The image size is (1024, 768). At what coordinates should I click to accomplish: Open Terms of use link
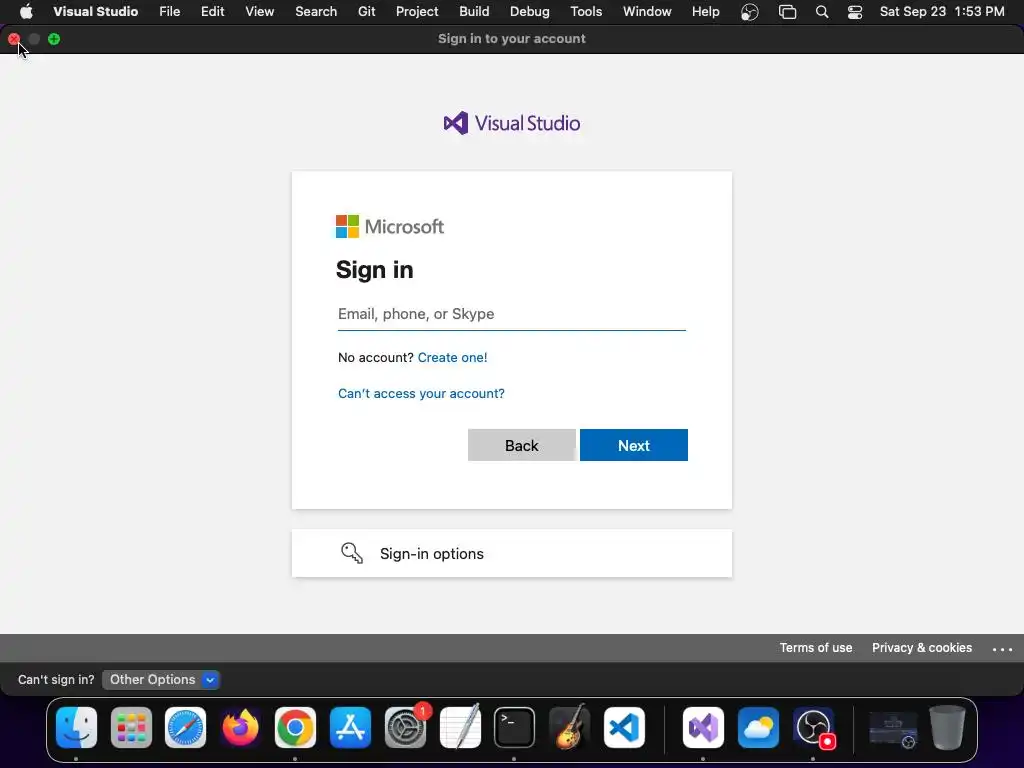tap(816, 648)
